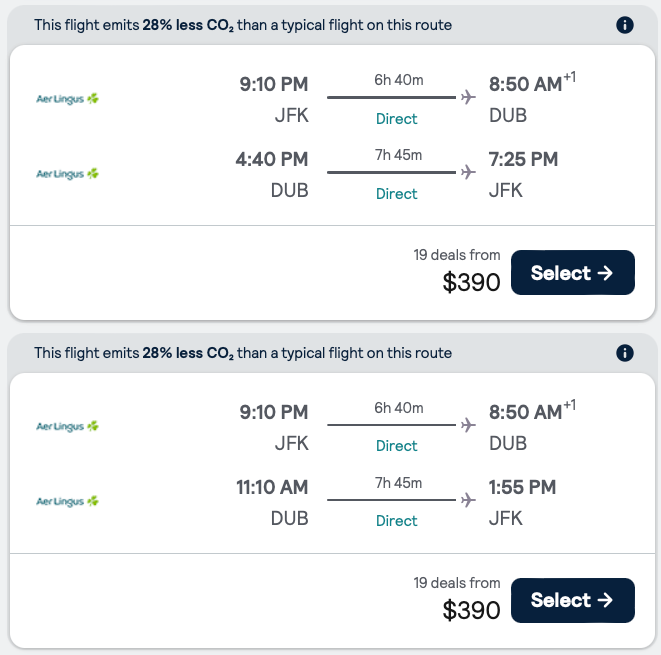Click the airplane icon on the second card's outbound flight

467,425
